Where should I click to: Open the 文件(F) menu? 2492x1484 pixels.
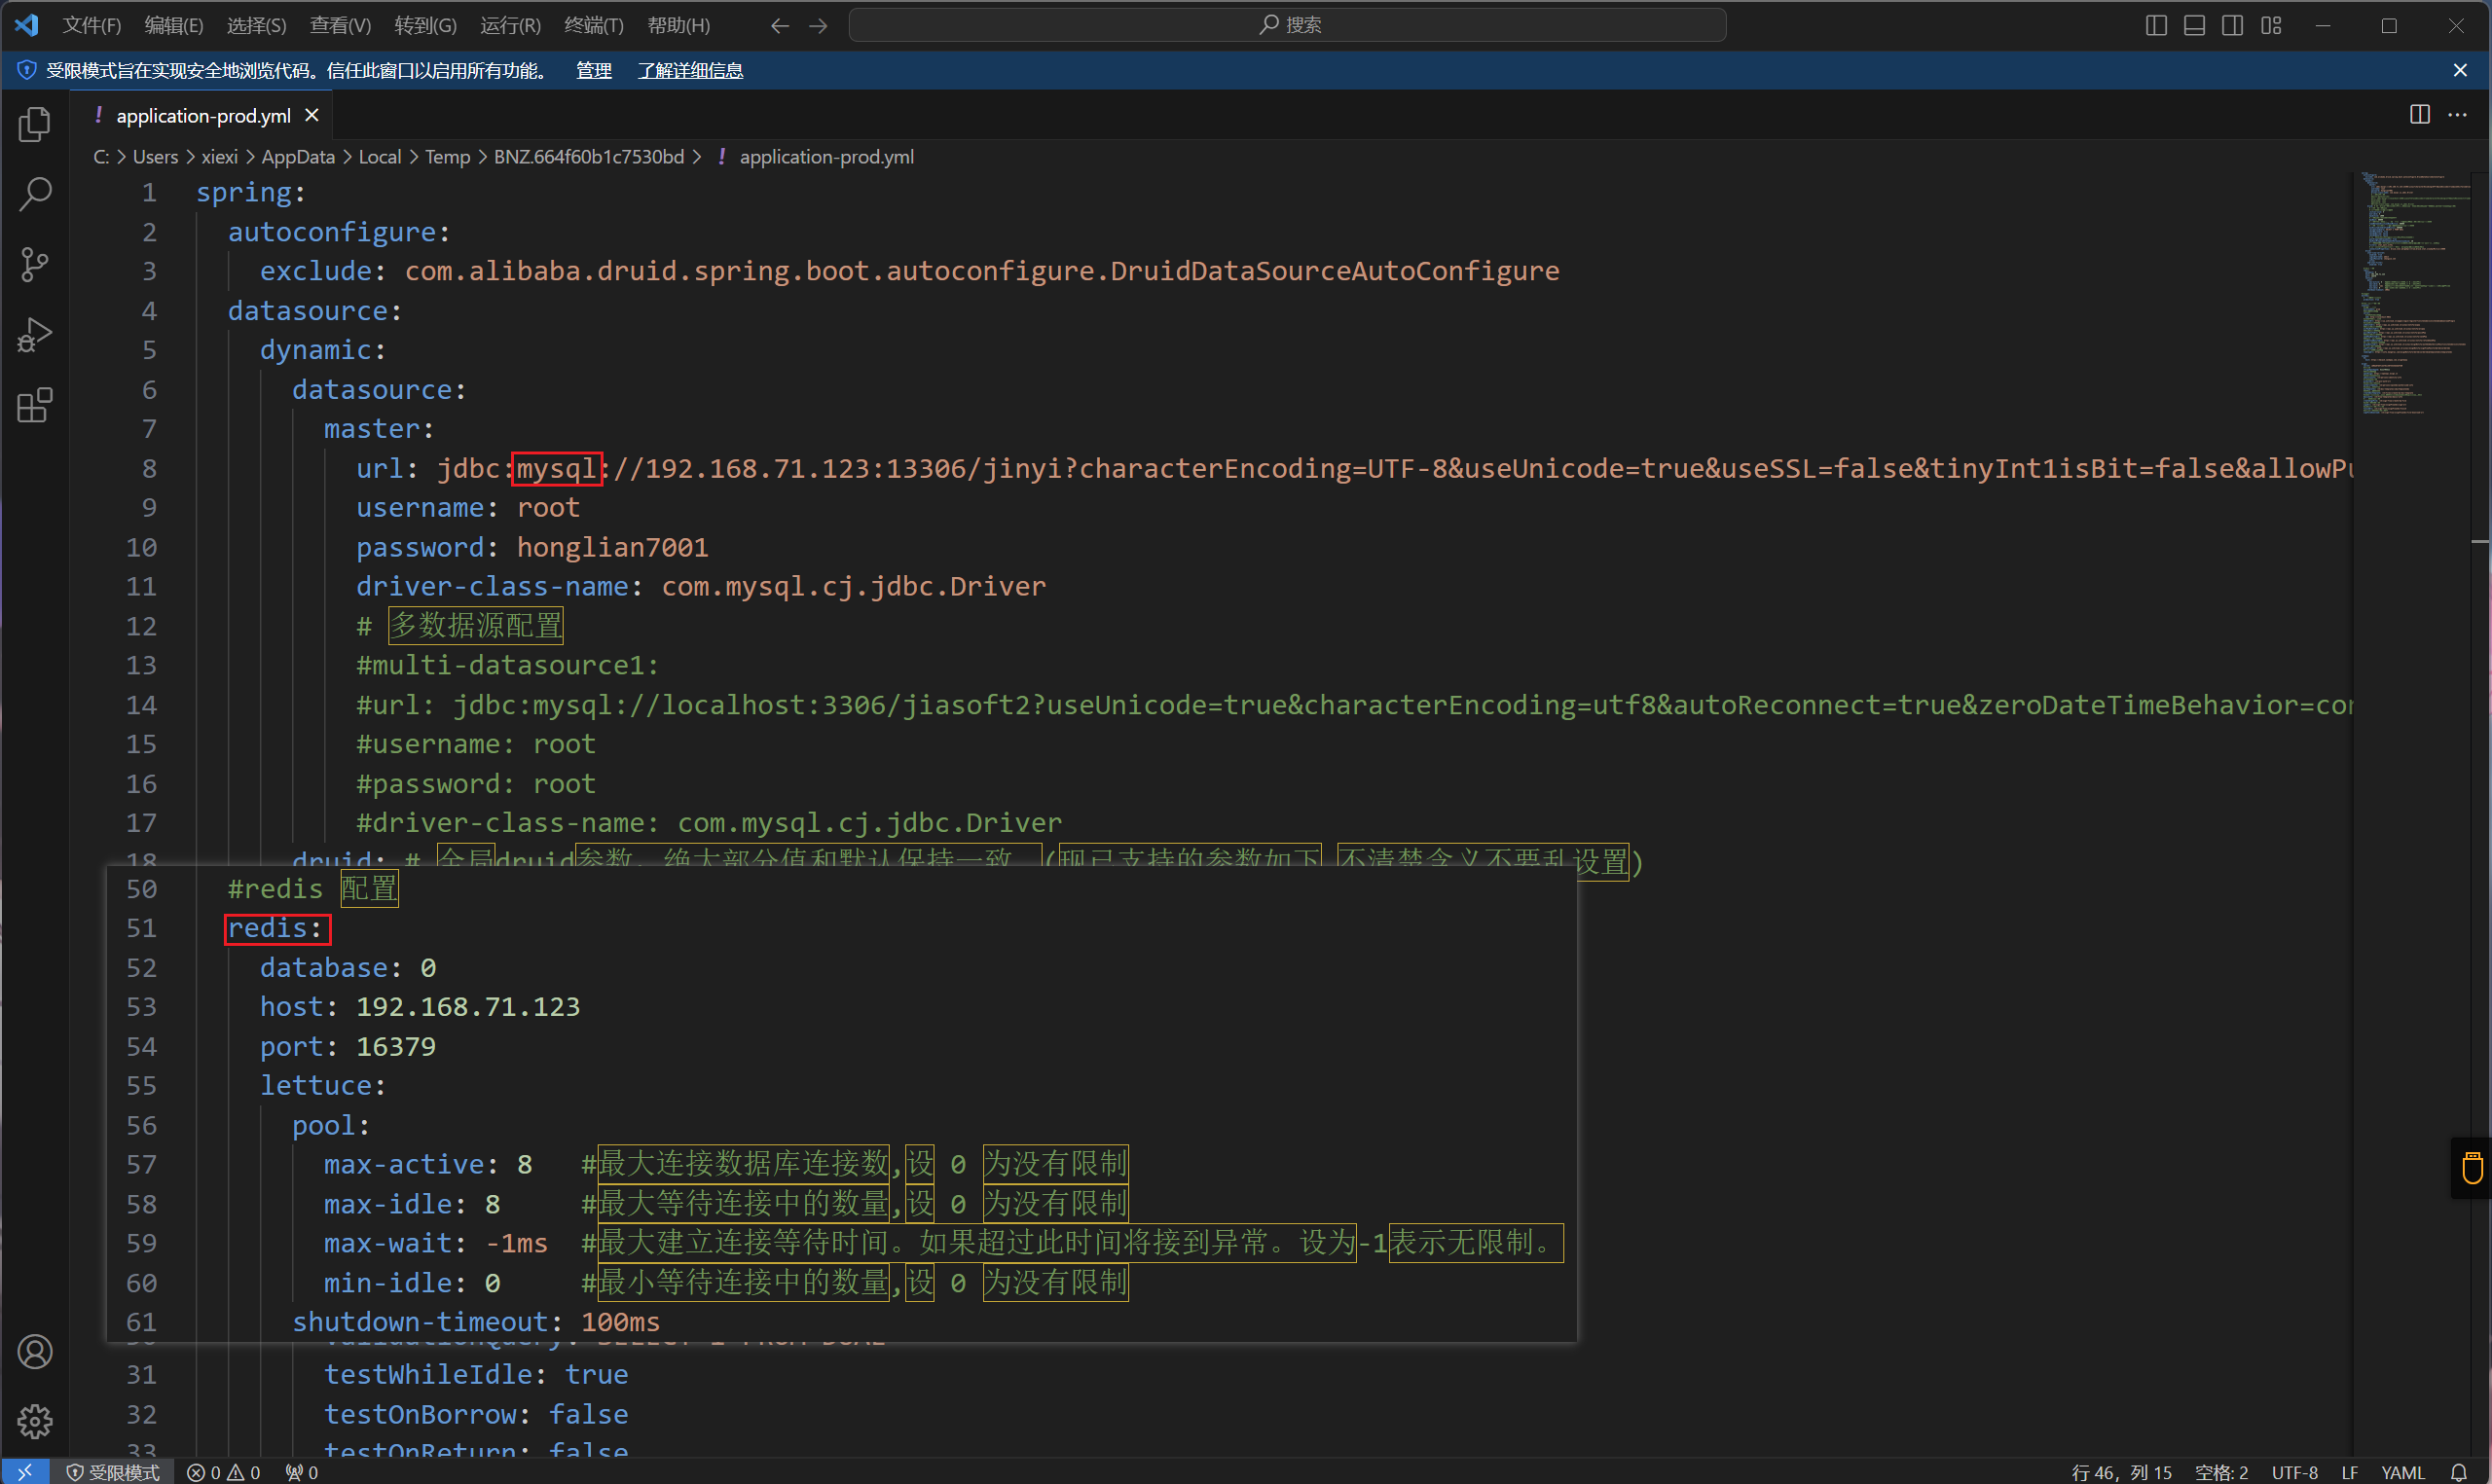coord(91,25)
